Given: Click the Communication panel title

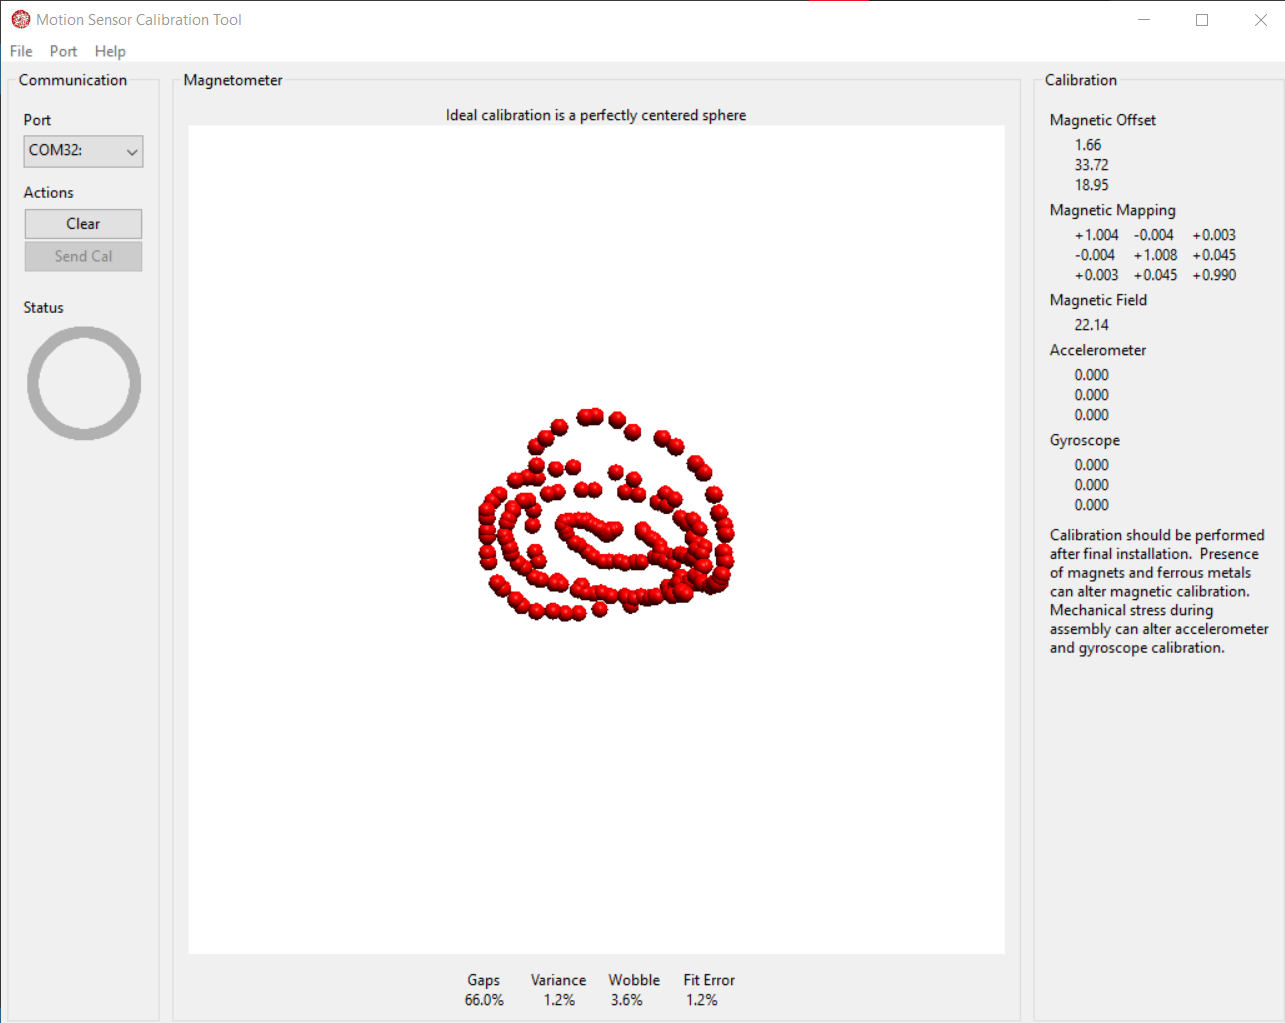Looking at the screenshot, I should click(73, 80).
